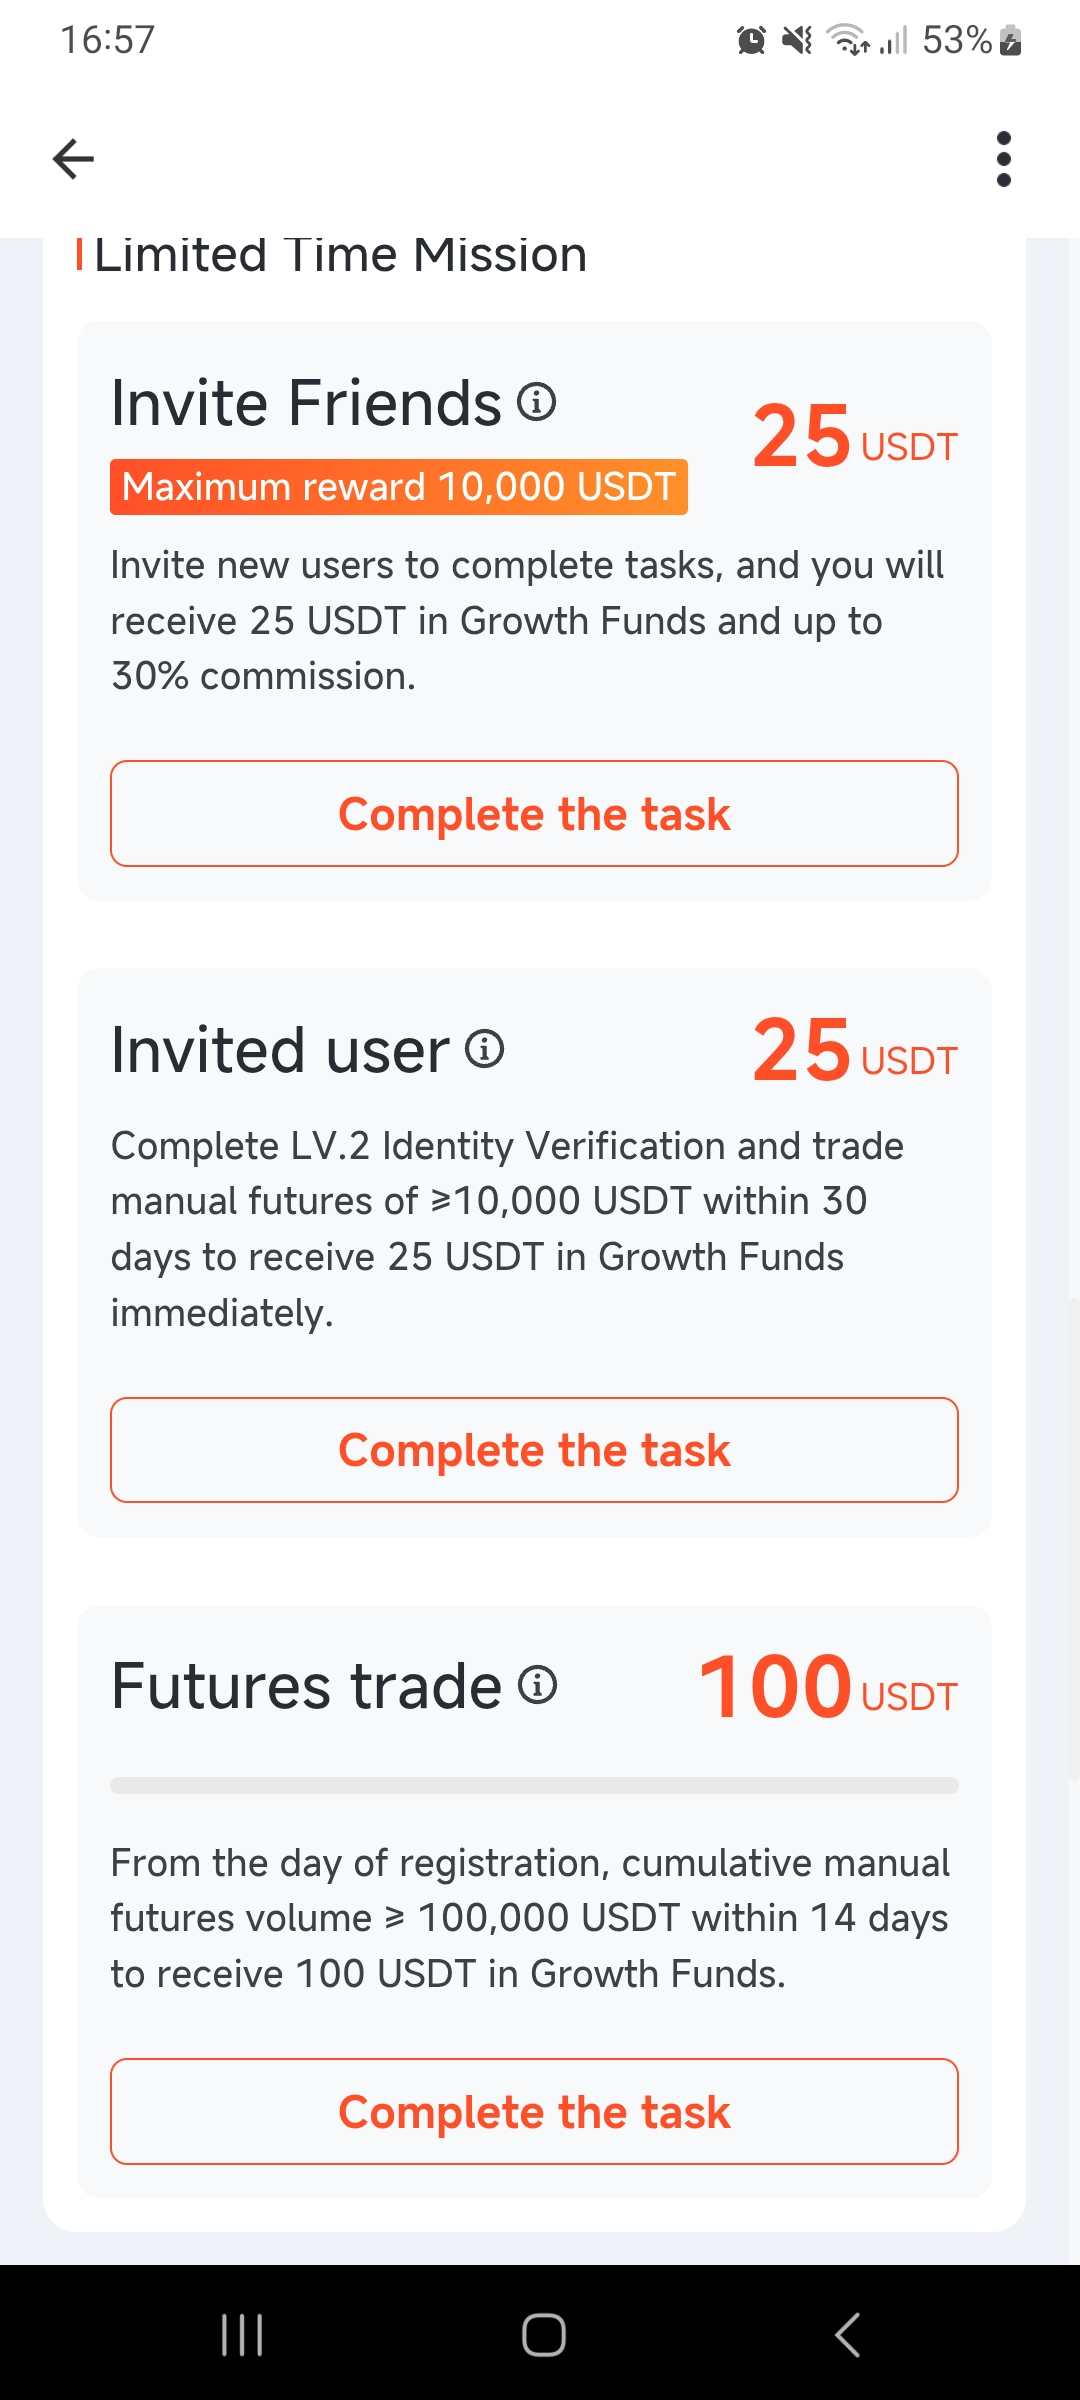
Task: Tap the Maximum reward 10,000 USDT badge
Action: [x=398, y=487]
